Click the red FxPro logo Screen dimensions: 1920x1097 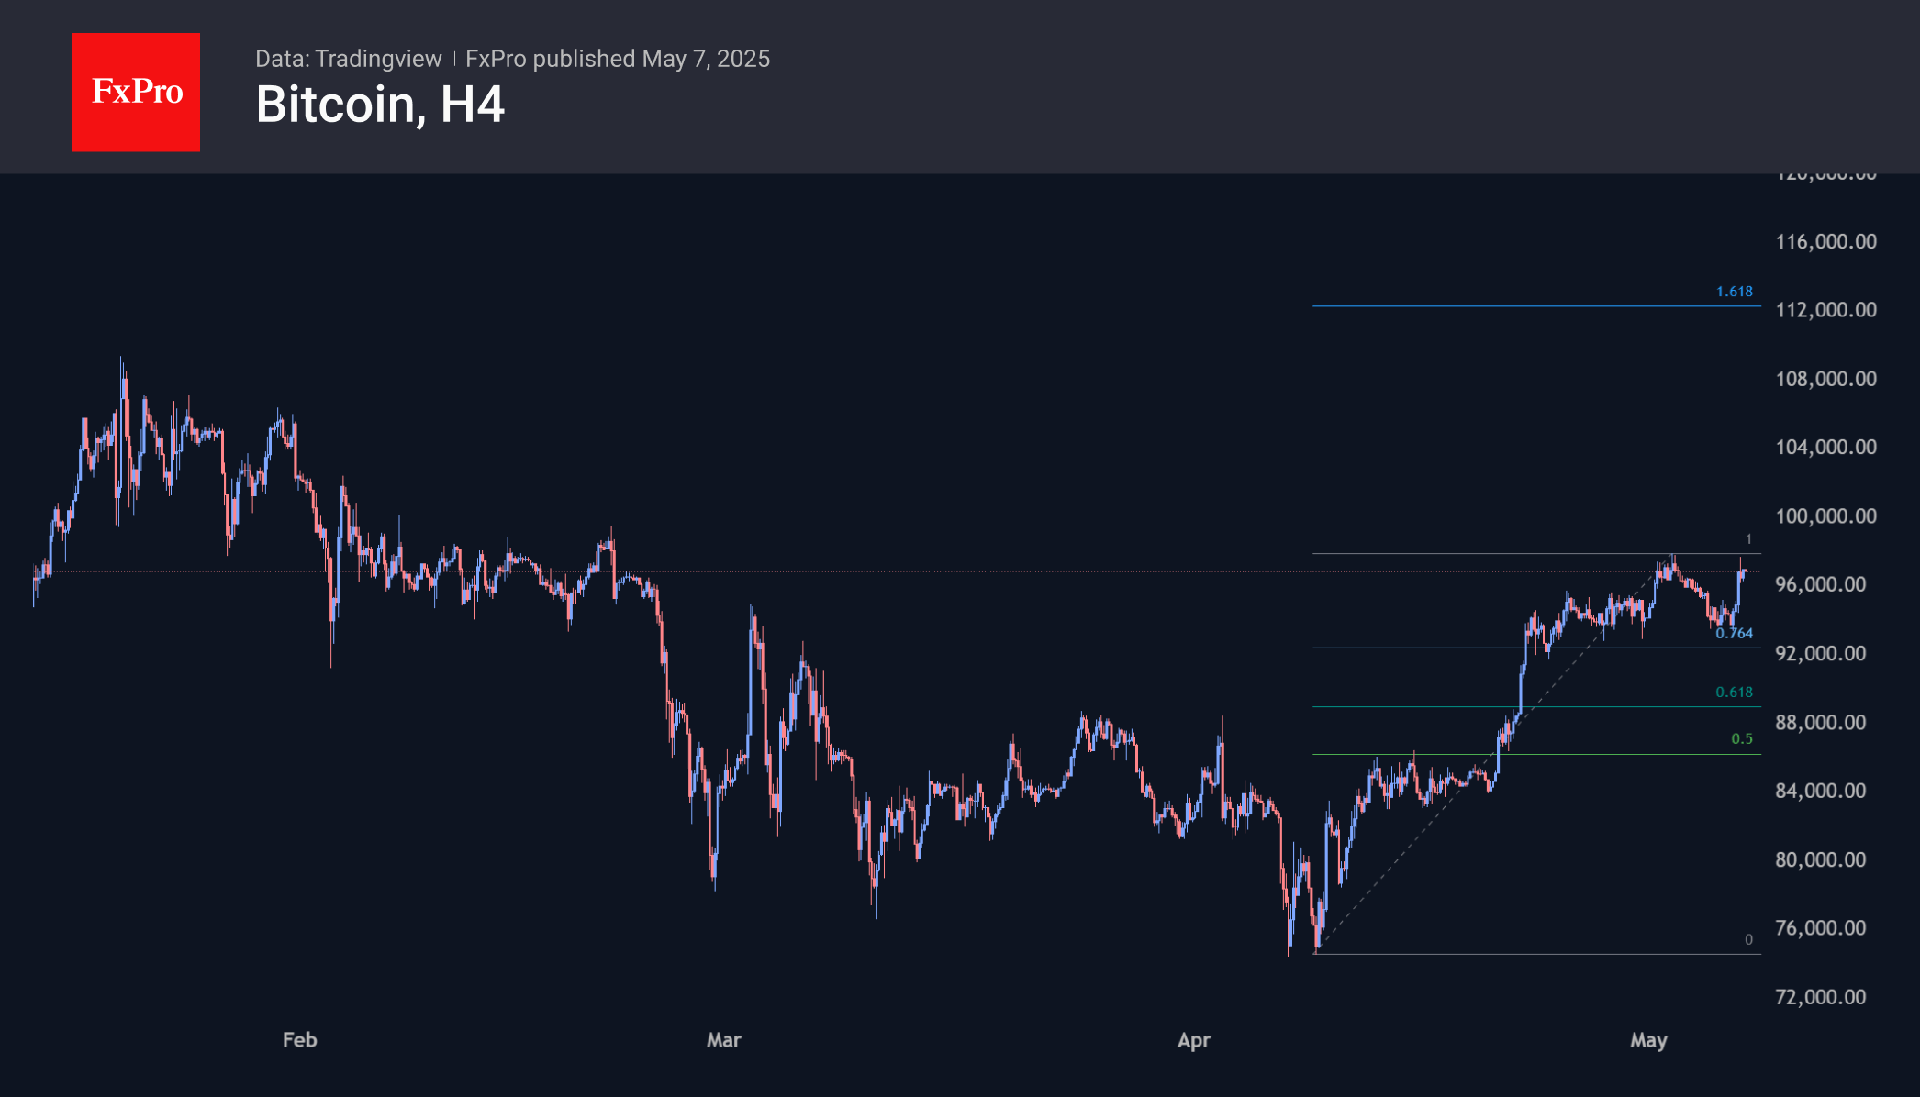click(x=136, y=92)
